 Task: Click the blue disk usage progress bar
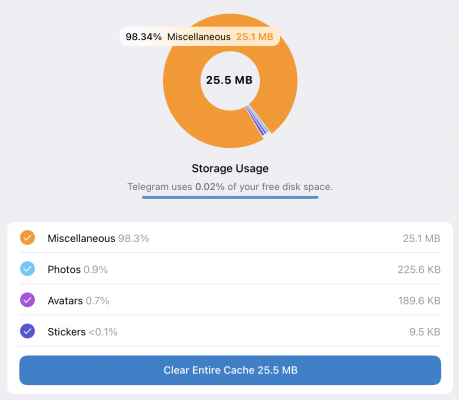pyautogui.click(x=230, y=197)
